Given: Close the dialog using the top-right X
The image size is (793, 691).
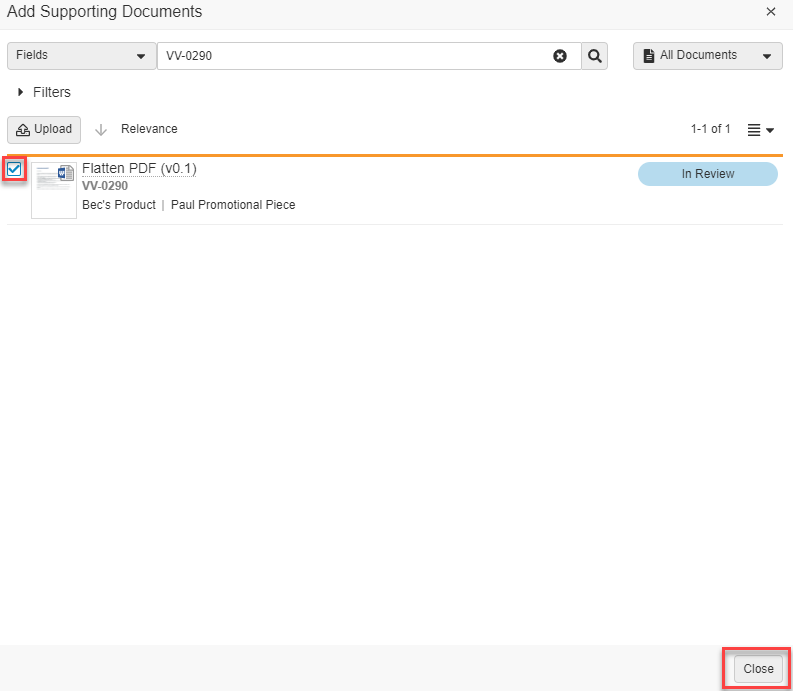Looking at the screenshot, I should click(x=771, y=12).
